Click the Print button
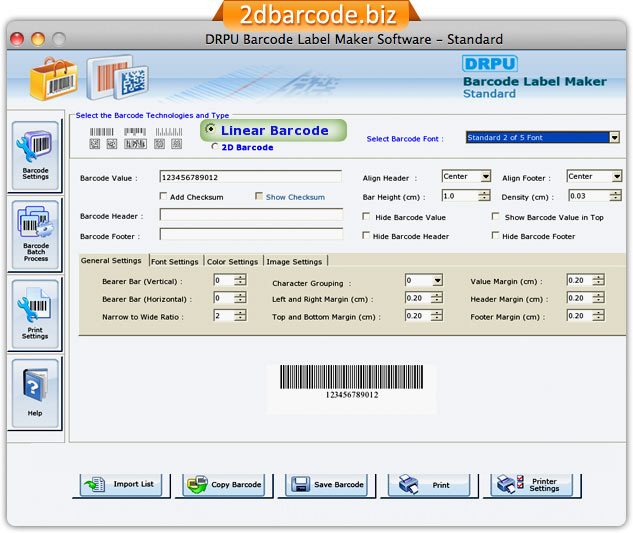Viewport: 633px width, 533px height. point(429,485)
